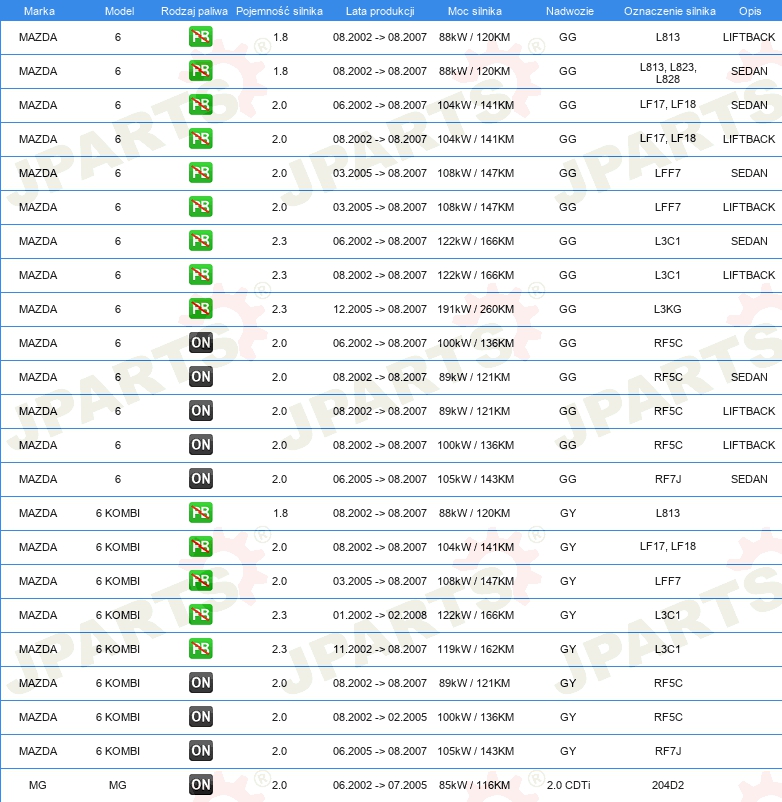Select the GY body cell in the 119kW row
The width and height of the screenshot is (782, 802).
(568, 649)
